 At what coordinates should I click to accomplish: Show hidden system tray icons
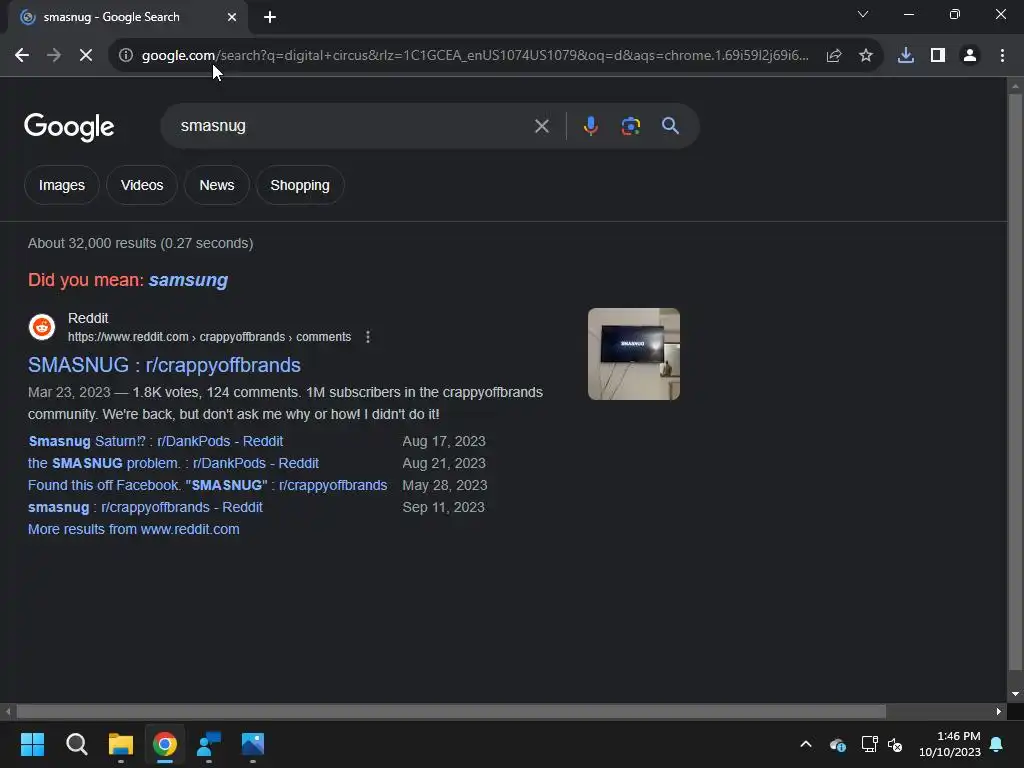tap(806, 744)
